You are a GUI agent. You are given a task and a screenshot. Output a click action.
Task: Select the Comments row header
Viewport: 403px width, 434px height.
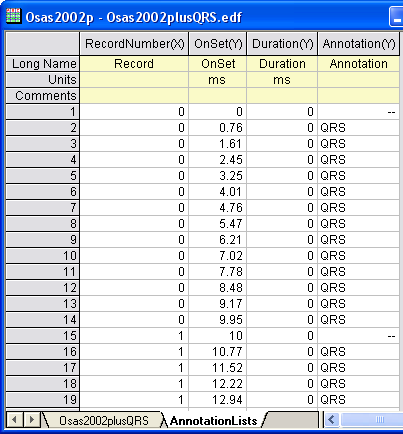[x=43, y=96]
